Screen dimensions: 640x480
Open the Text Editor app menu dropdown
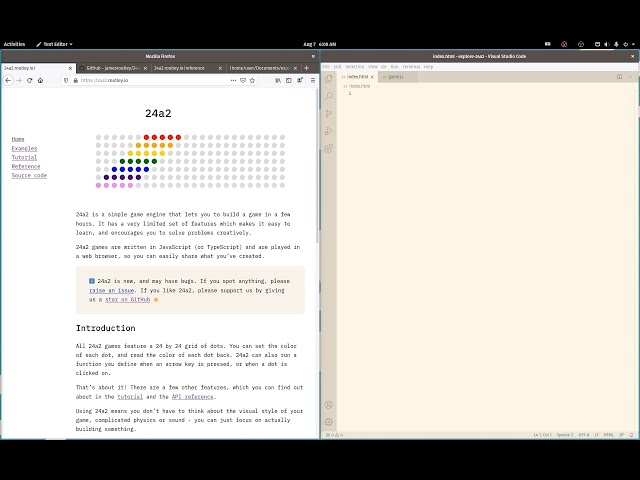53,44
